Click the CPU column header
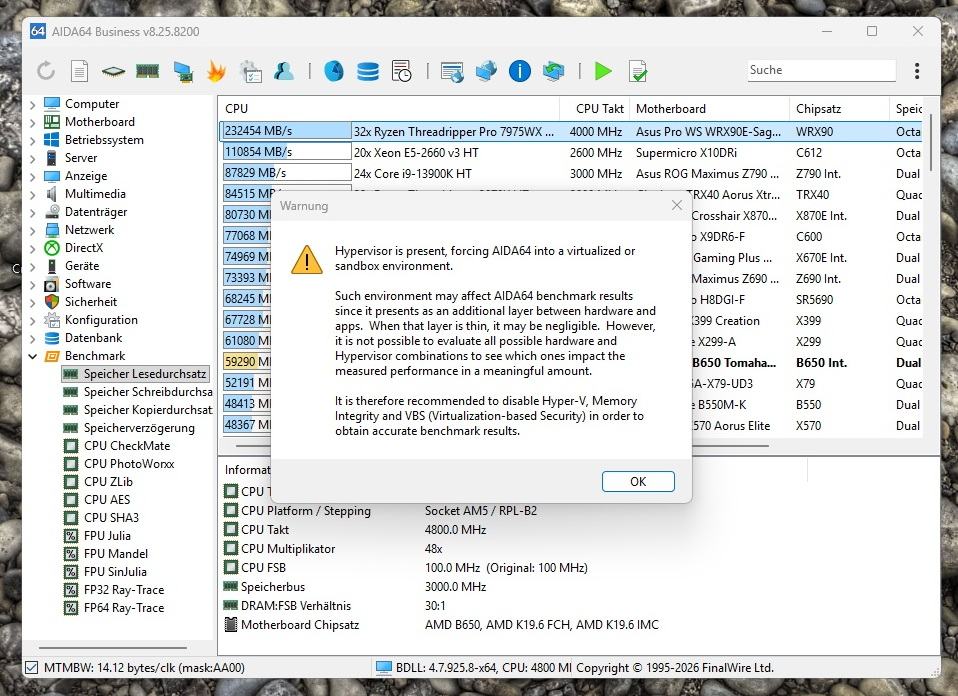The height and width of the screenshot is (696, 958). click(x=389, y=109)
